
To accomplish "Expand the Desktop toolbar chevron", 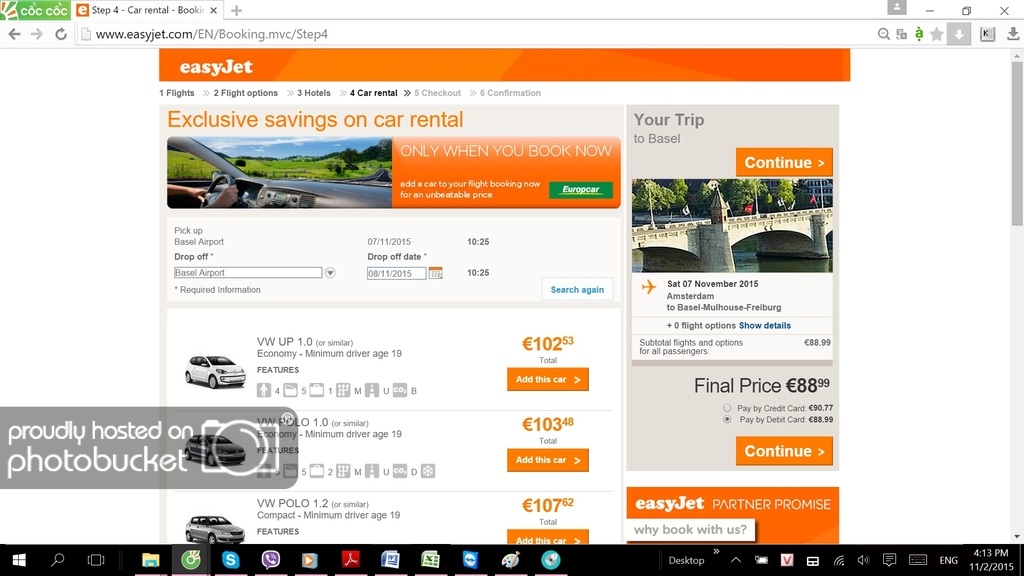I will point(716,552).
